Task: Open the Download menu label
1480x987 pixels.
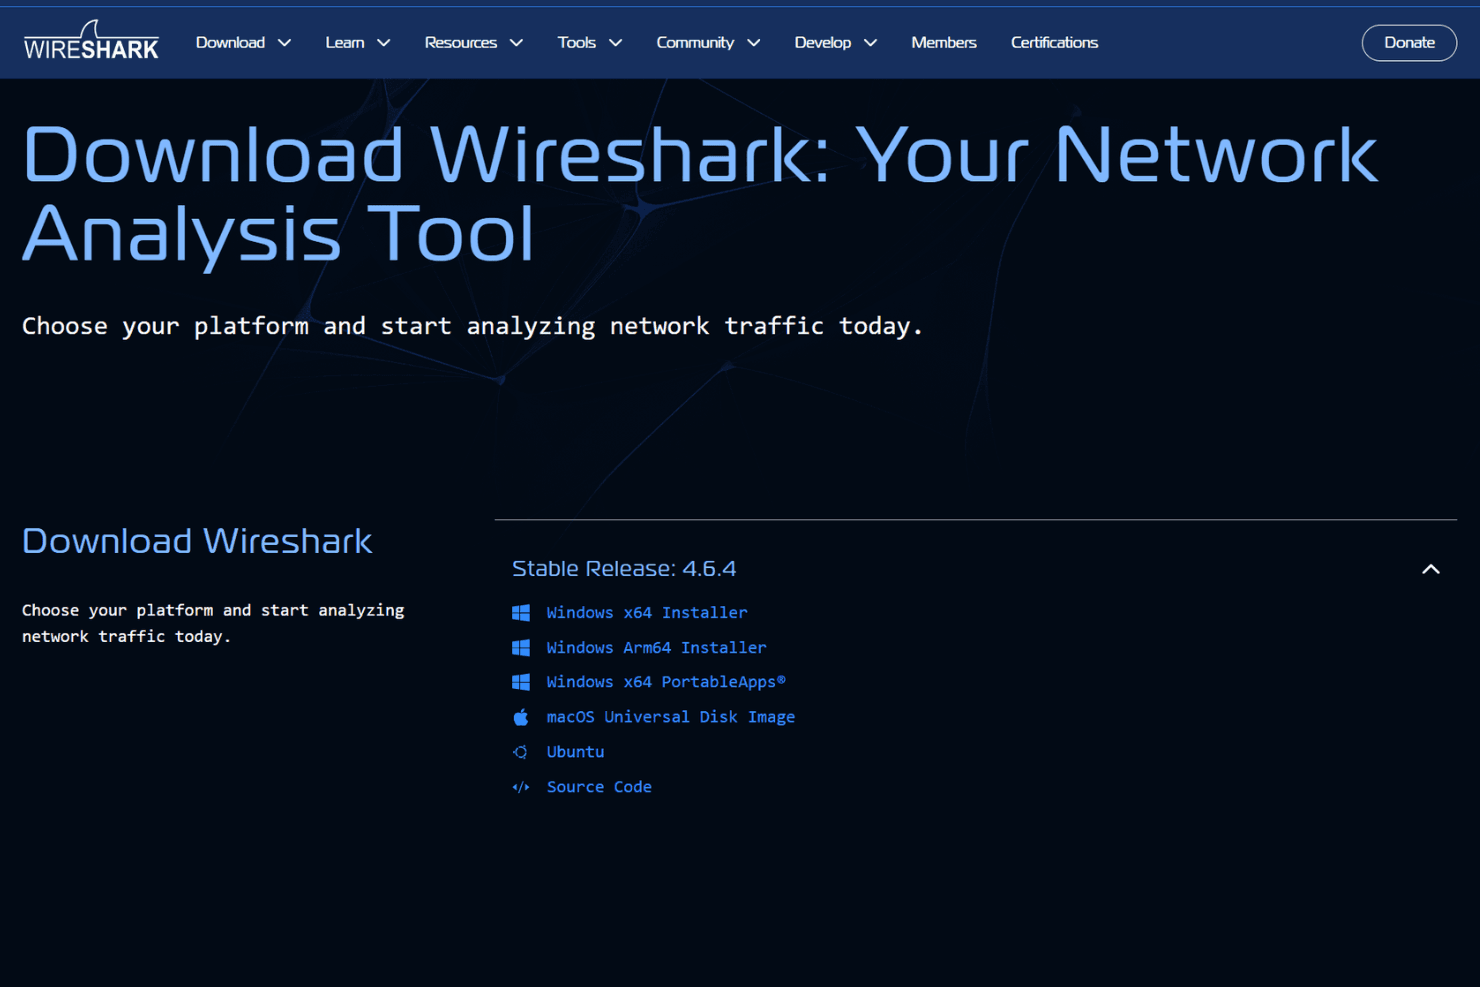Action: (230, 42)
